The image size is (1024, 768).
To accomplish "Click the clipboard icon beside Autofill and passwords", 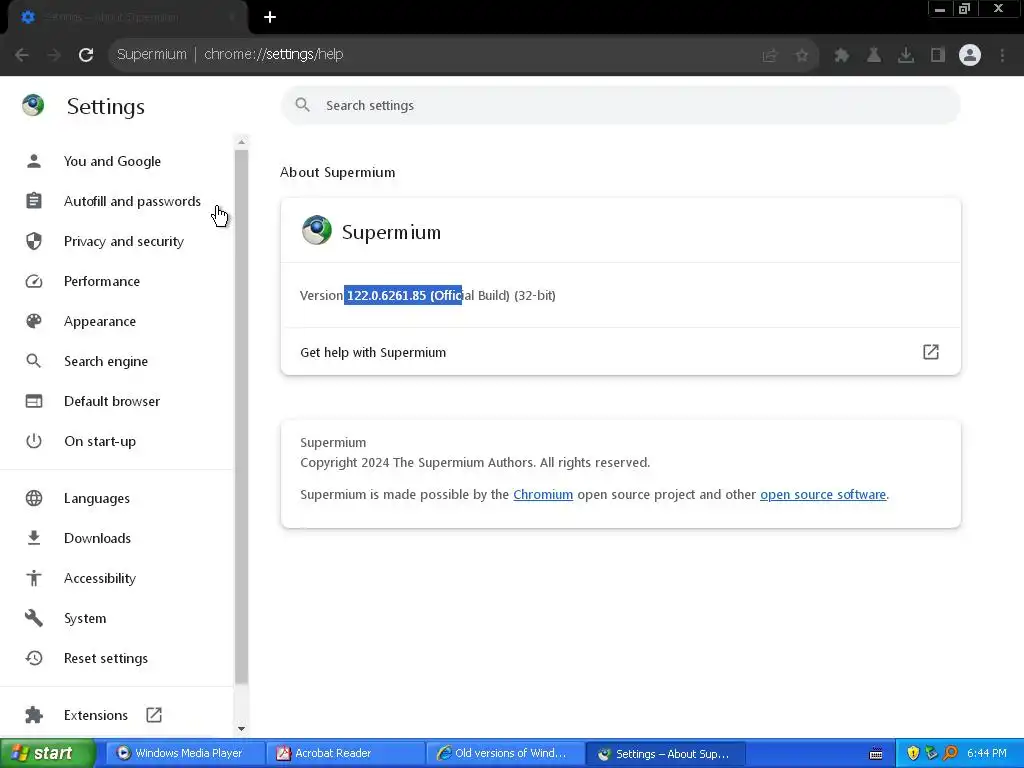I will [34, 200].
